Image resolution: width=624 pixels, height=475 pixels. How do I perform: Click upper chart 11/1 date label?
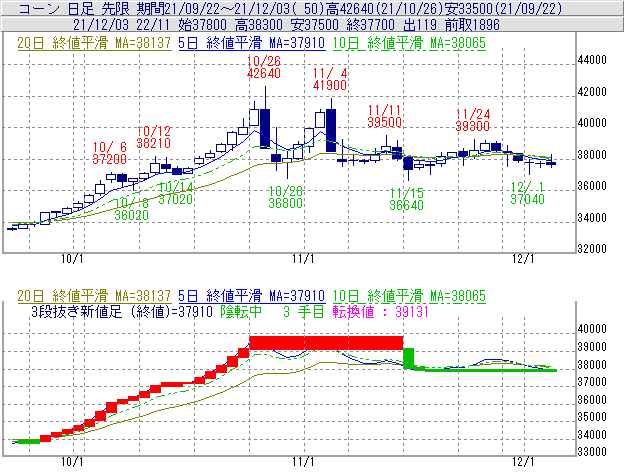(303, 259)
